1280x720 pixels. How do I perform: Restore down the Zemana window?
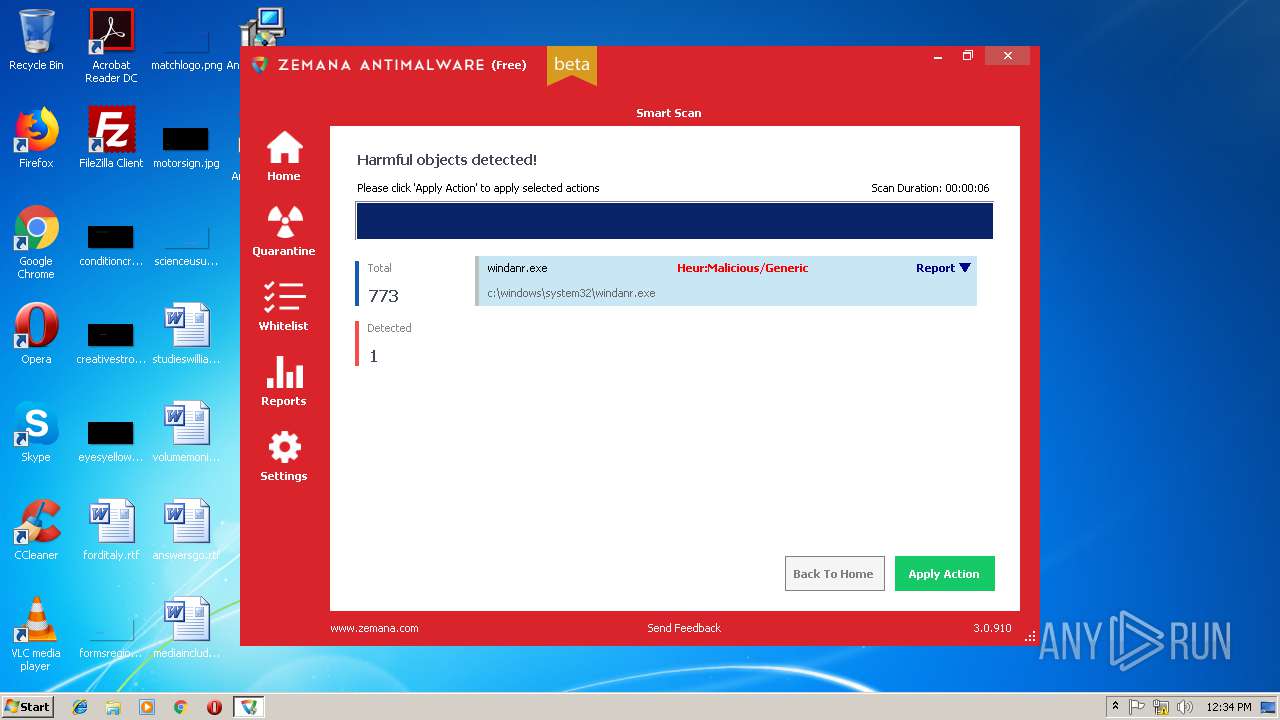[x=967, y=56]
